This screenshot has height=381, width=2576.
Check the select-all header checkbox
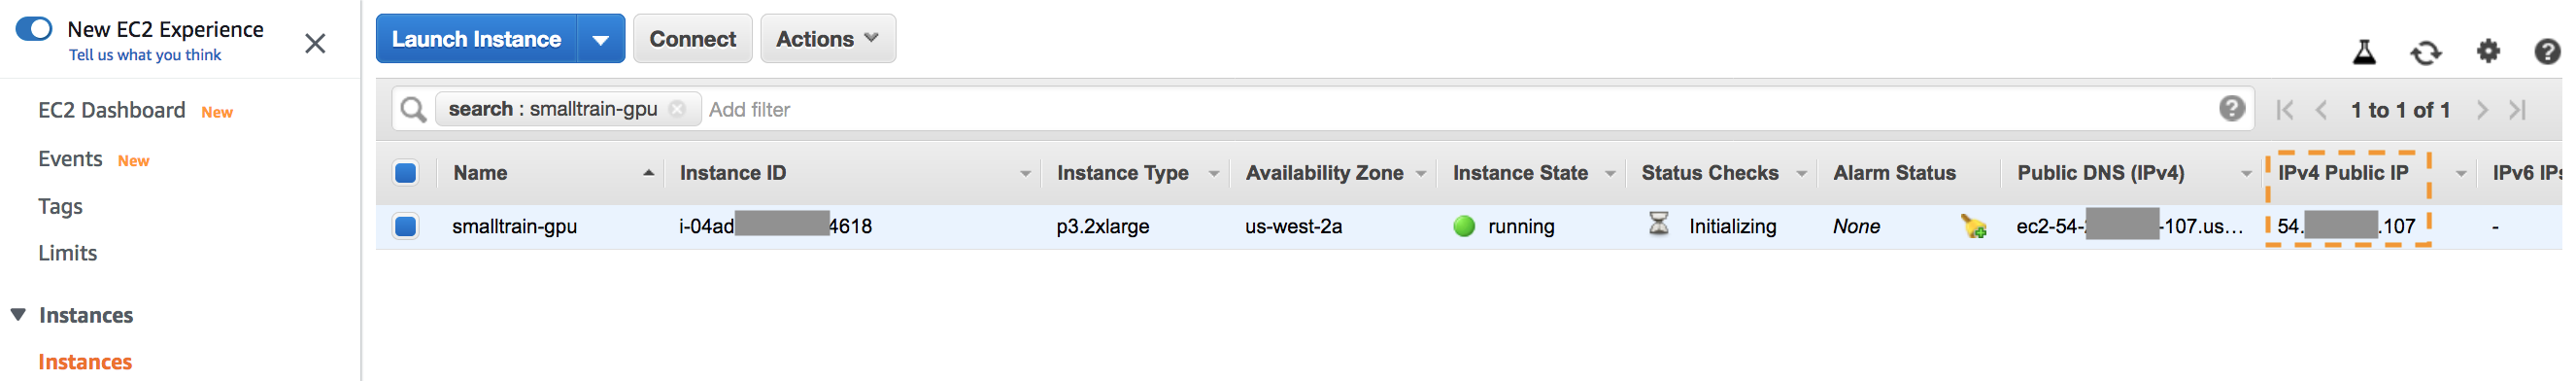406,173
